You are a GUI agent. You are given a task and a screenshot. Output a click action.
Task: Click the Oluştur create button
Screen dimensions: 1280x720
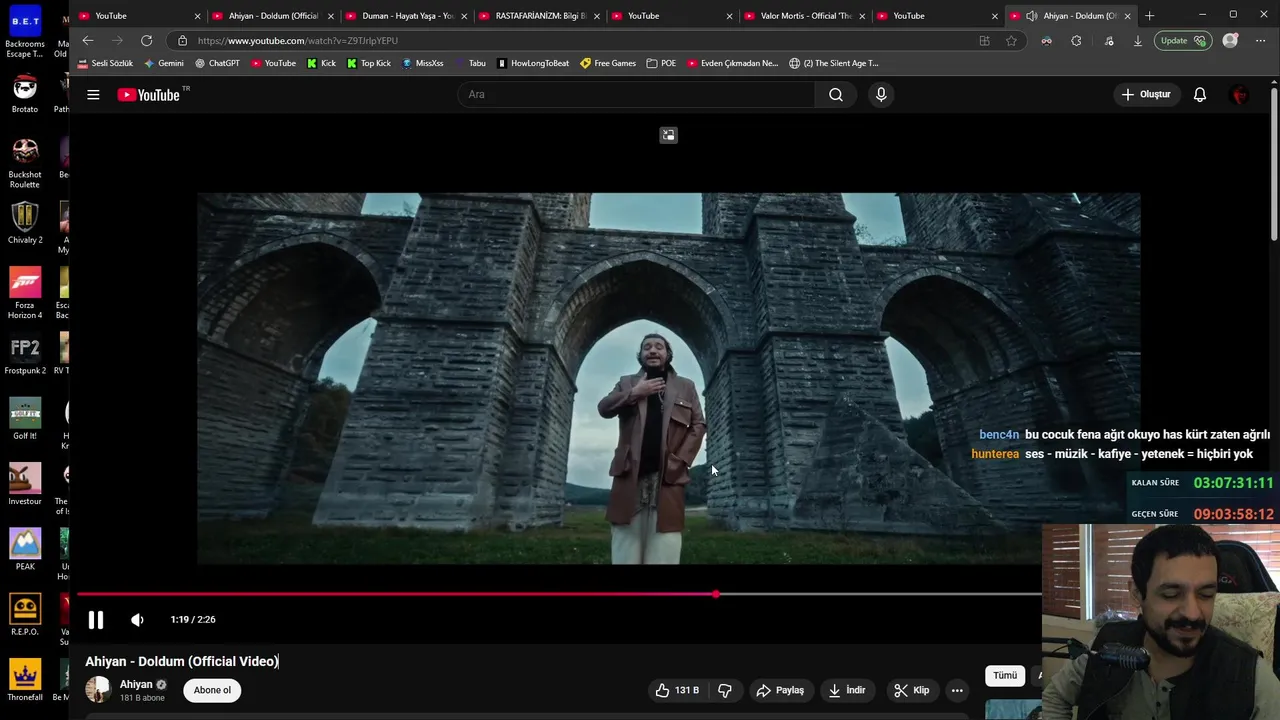click(x=1146, y=95)
